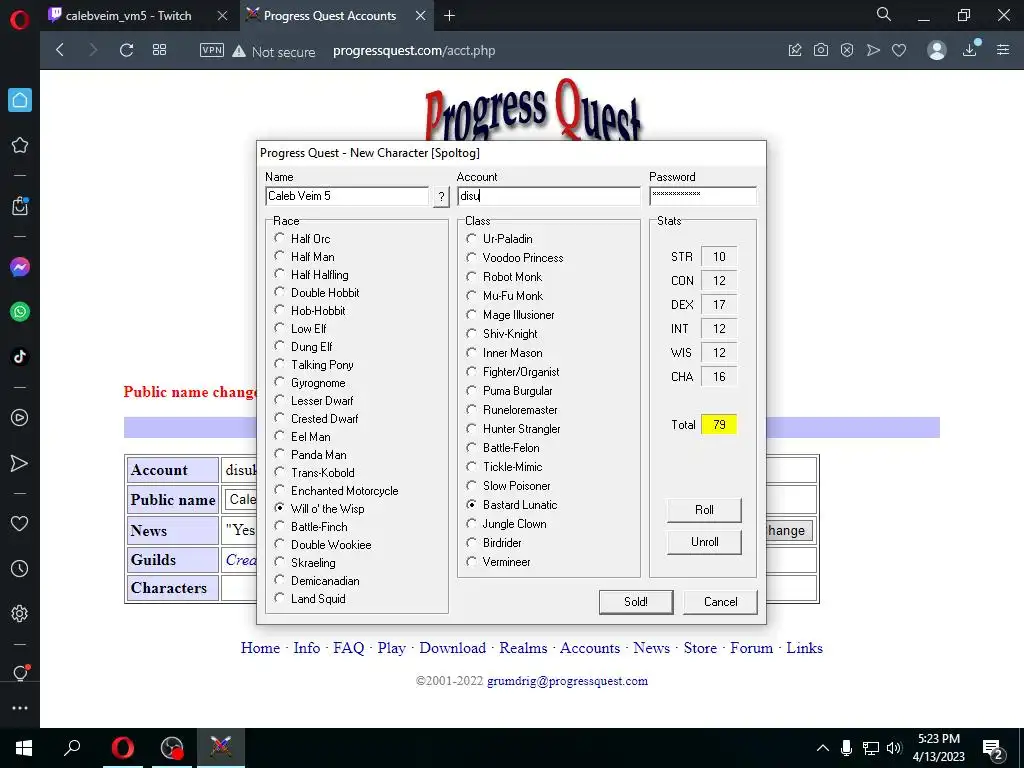Confirm character with Sold! button
Screen dimensions: 1024x768
click(635, 602)
